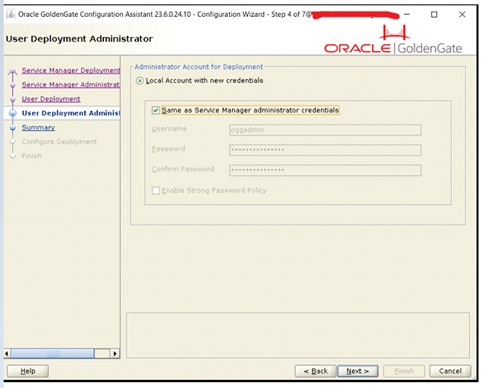Click the Help button
This screenshot has width=483, height=388.
pyautogui.click(x=28, y=371)
